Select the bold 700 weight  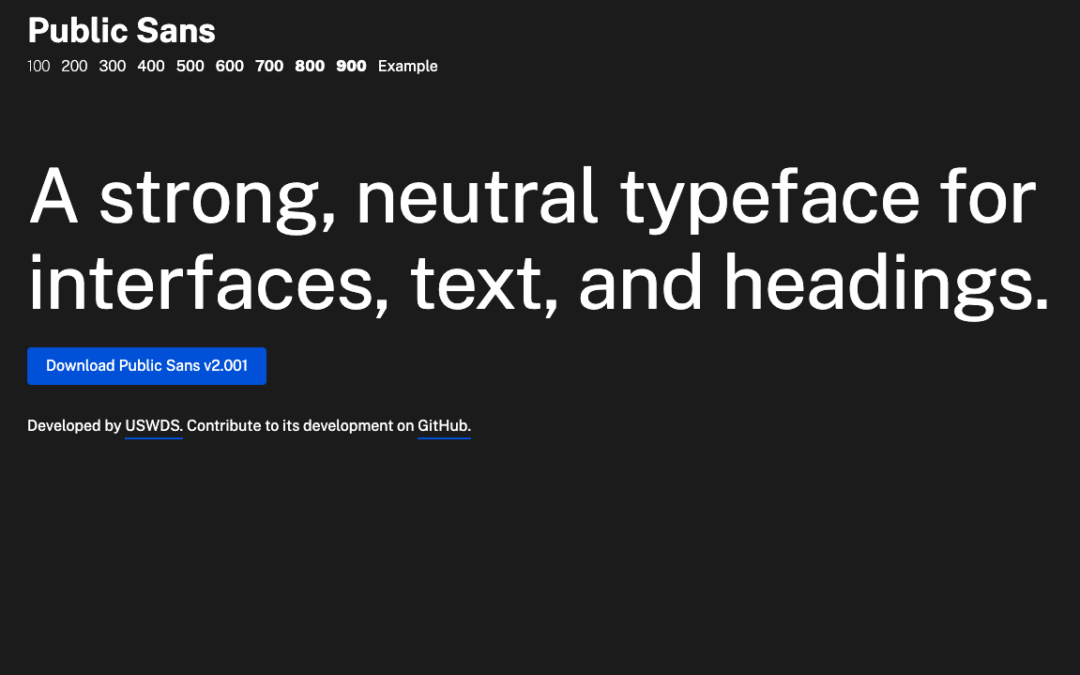pos(269,66)
